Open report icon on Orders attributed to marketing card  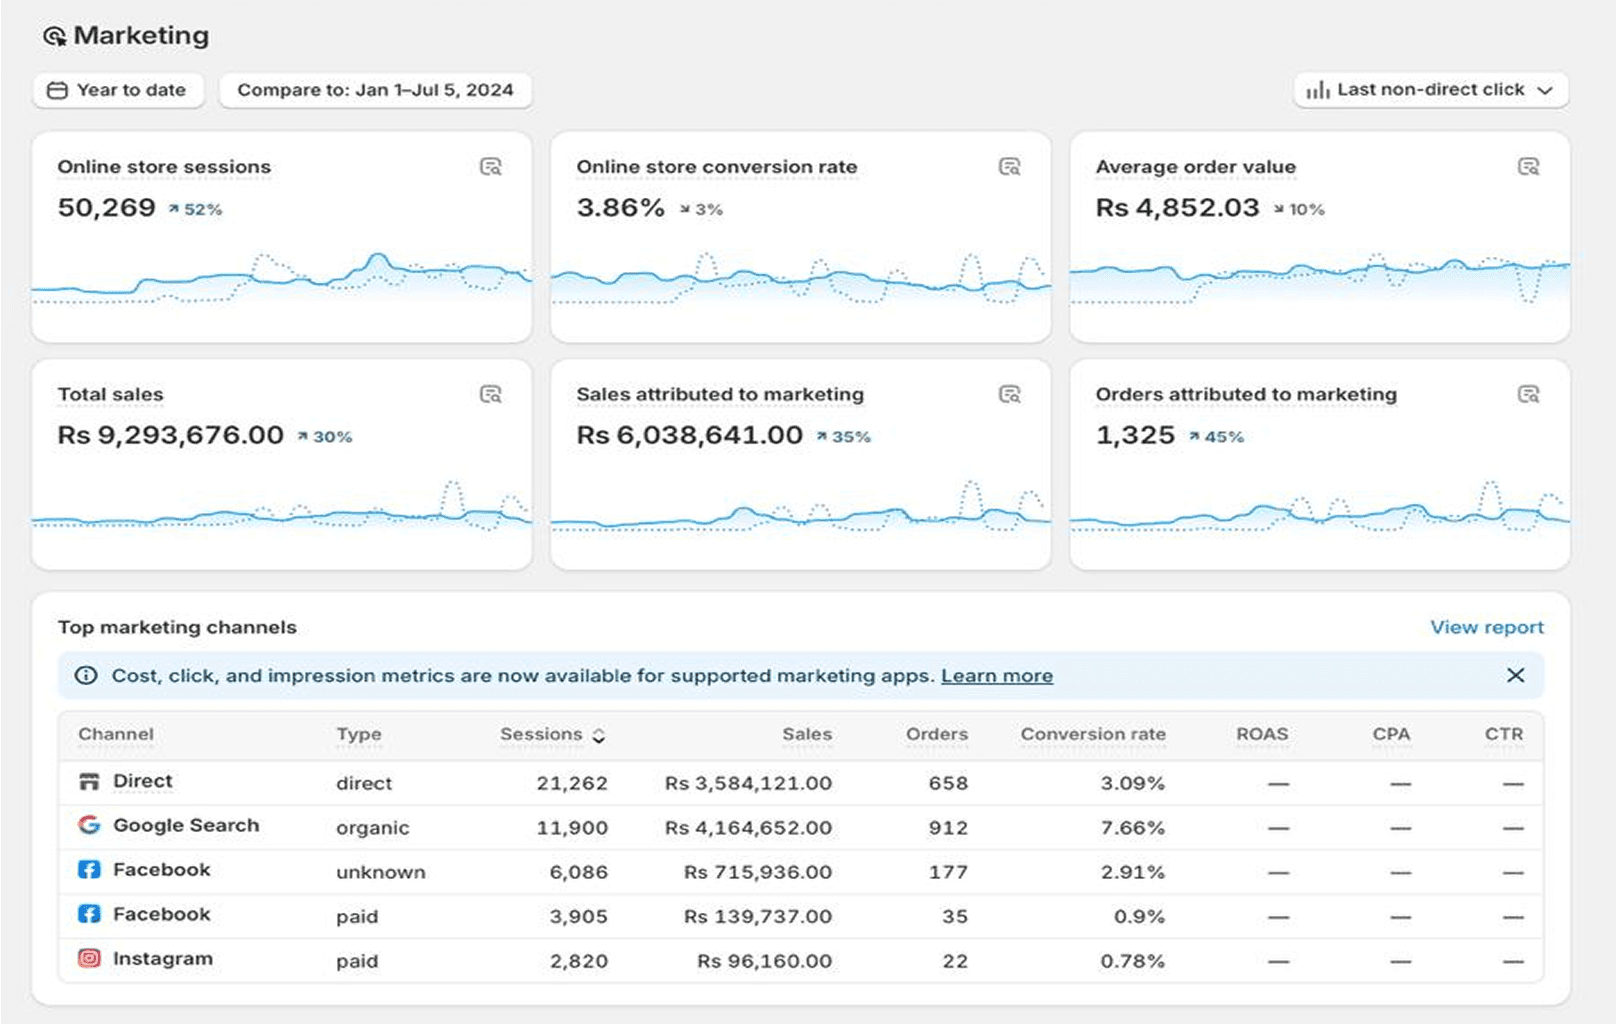(1528, 394)
